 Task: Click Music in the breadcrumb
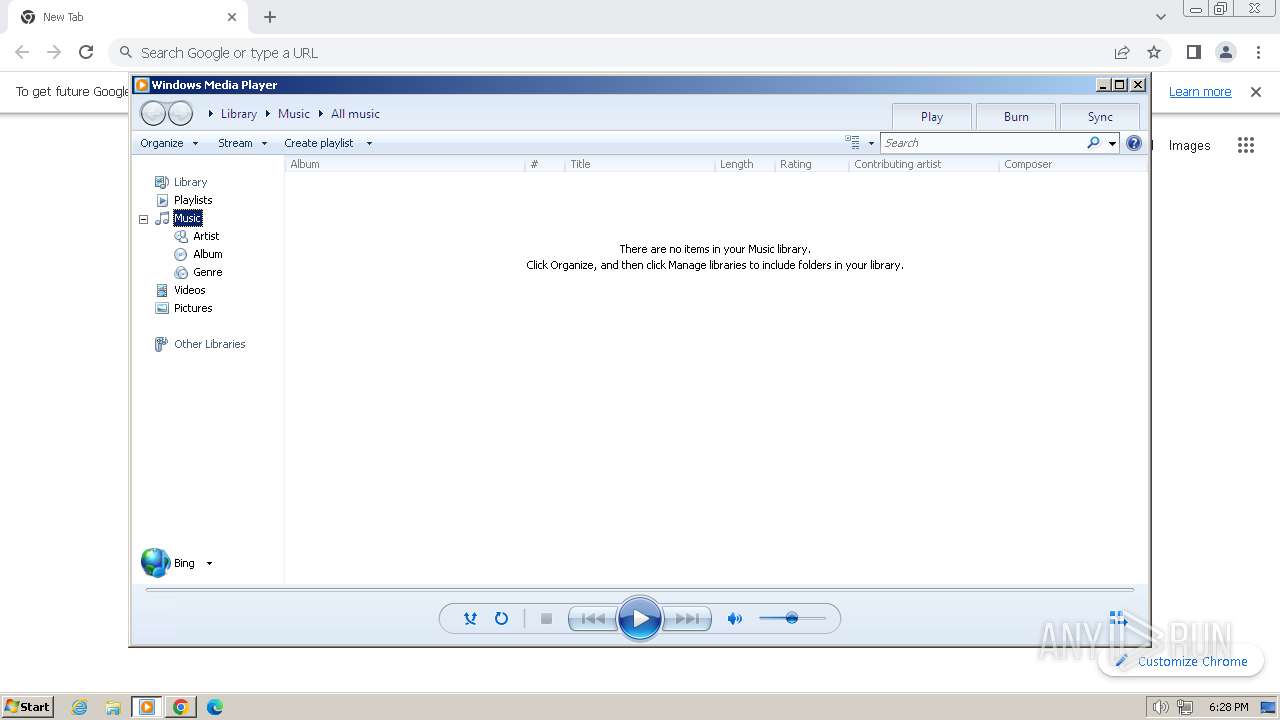tap(294, 114)
